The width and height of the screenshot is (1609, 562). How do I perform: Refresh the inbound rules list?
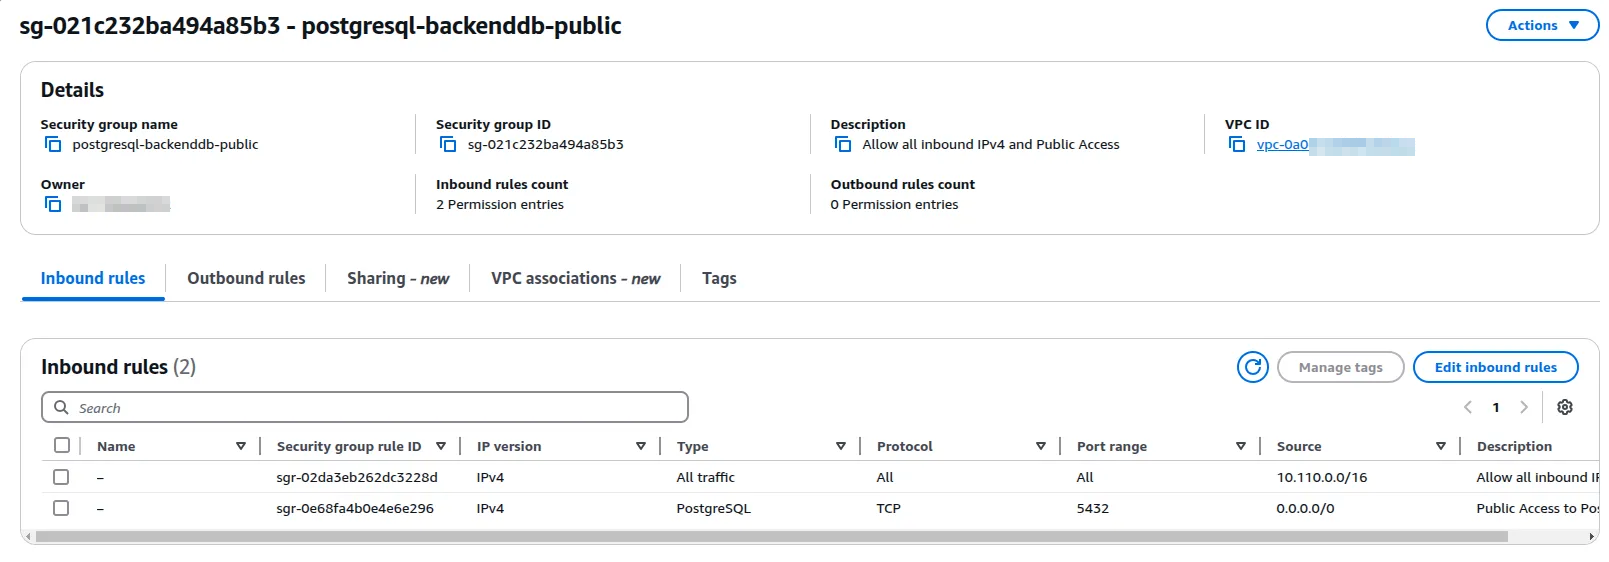1252,367
